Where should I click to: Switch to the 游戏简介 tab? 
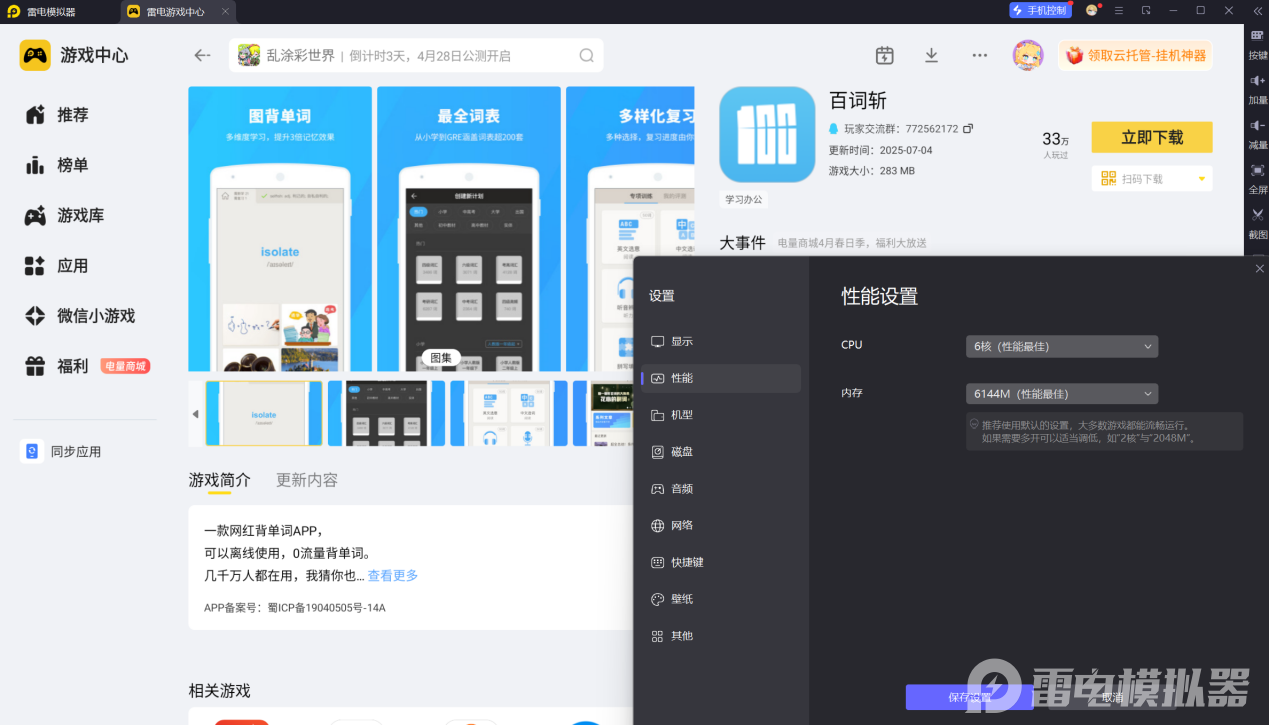coord(220,480)
